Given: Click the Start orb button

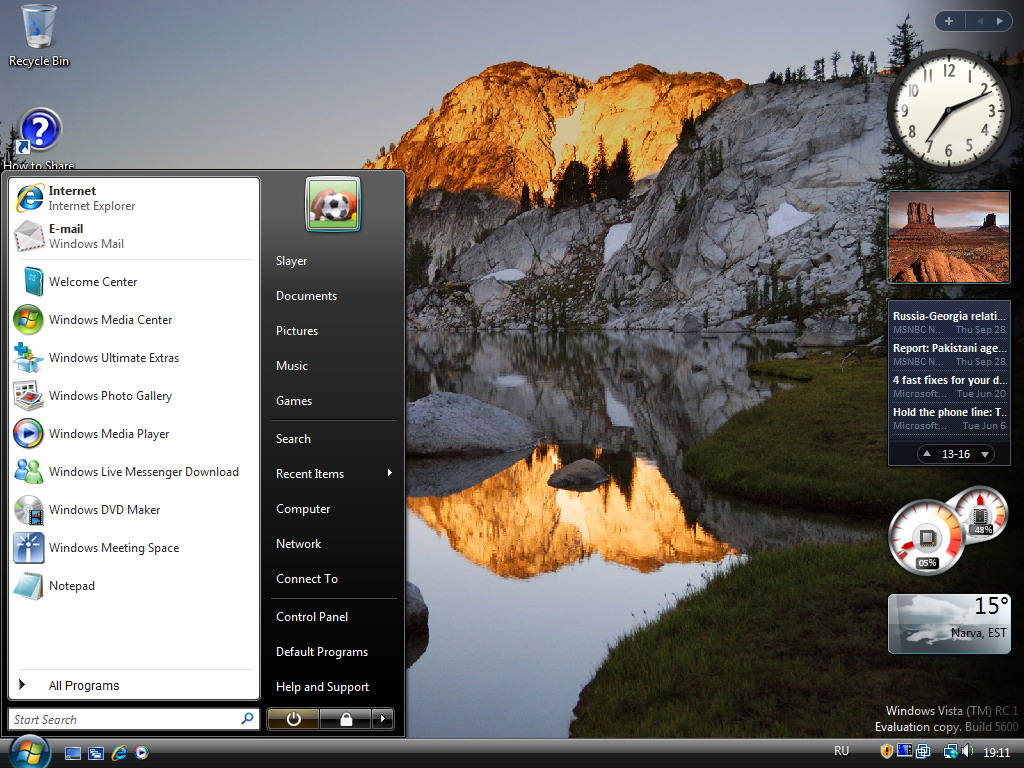Looking at the screenshot, I should [29, 751].
